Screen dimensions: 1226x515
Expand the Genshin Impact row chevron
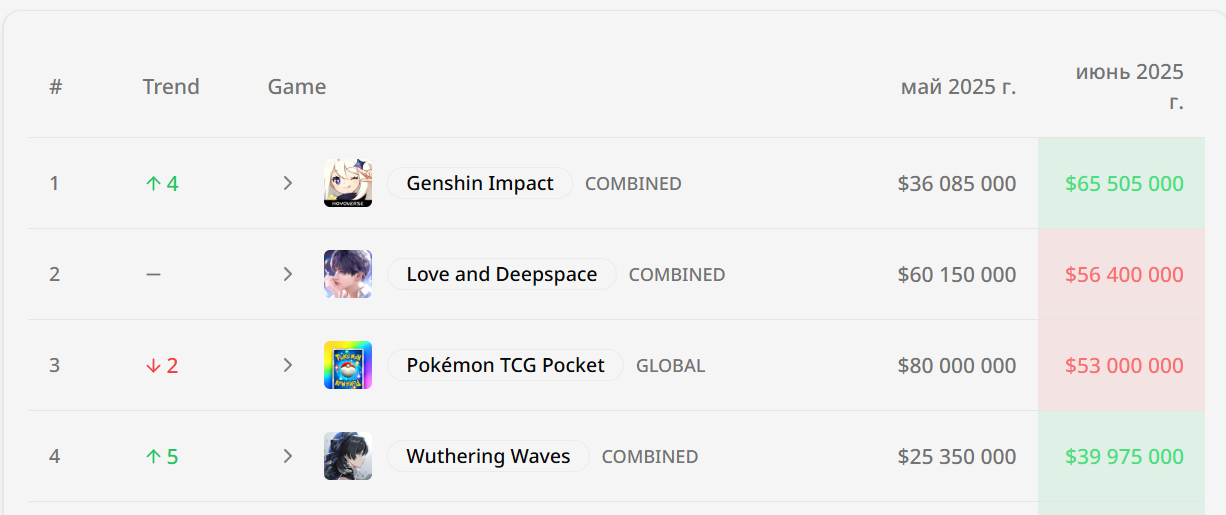pos(288,183)
